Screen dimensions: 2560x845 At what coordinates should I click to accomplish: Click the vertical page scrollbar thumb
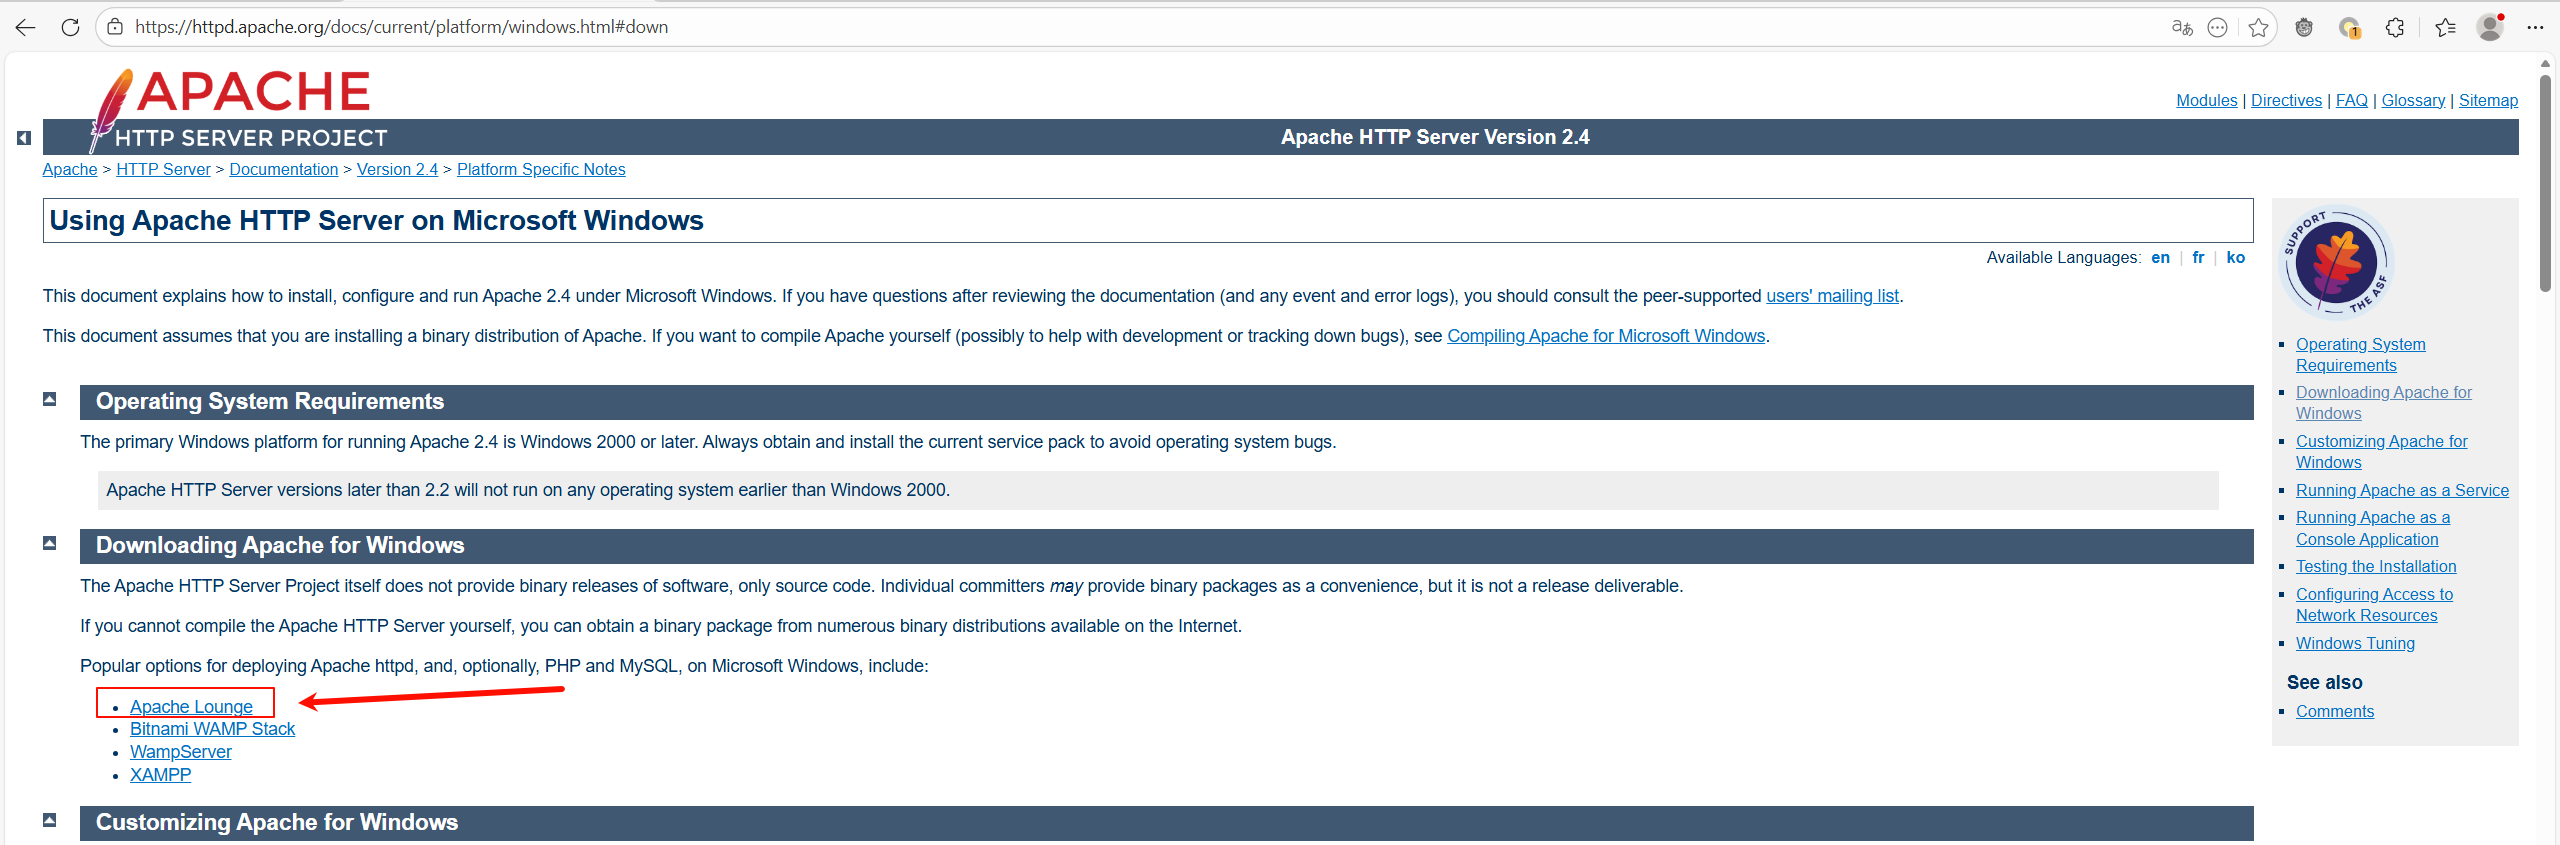(x=2545, y=182)
